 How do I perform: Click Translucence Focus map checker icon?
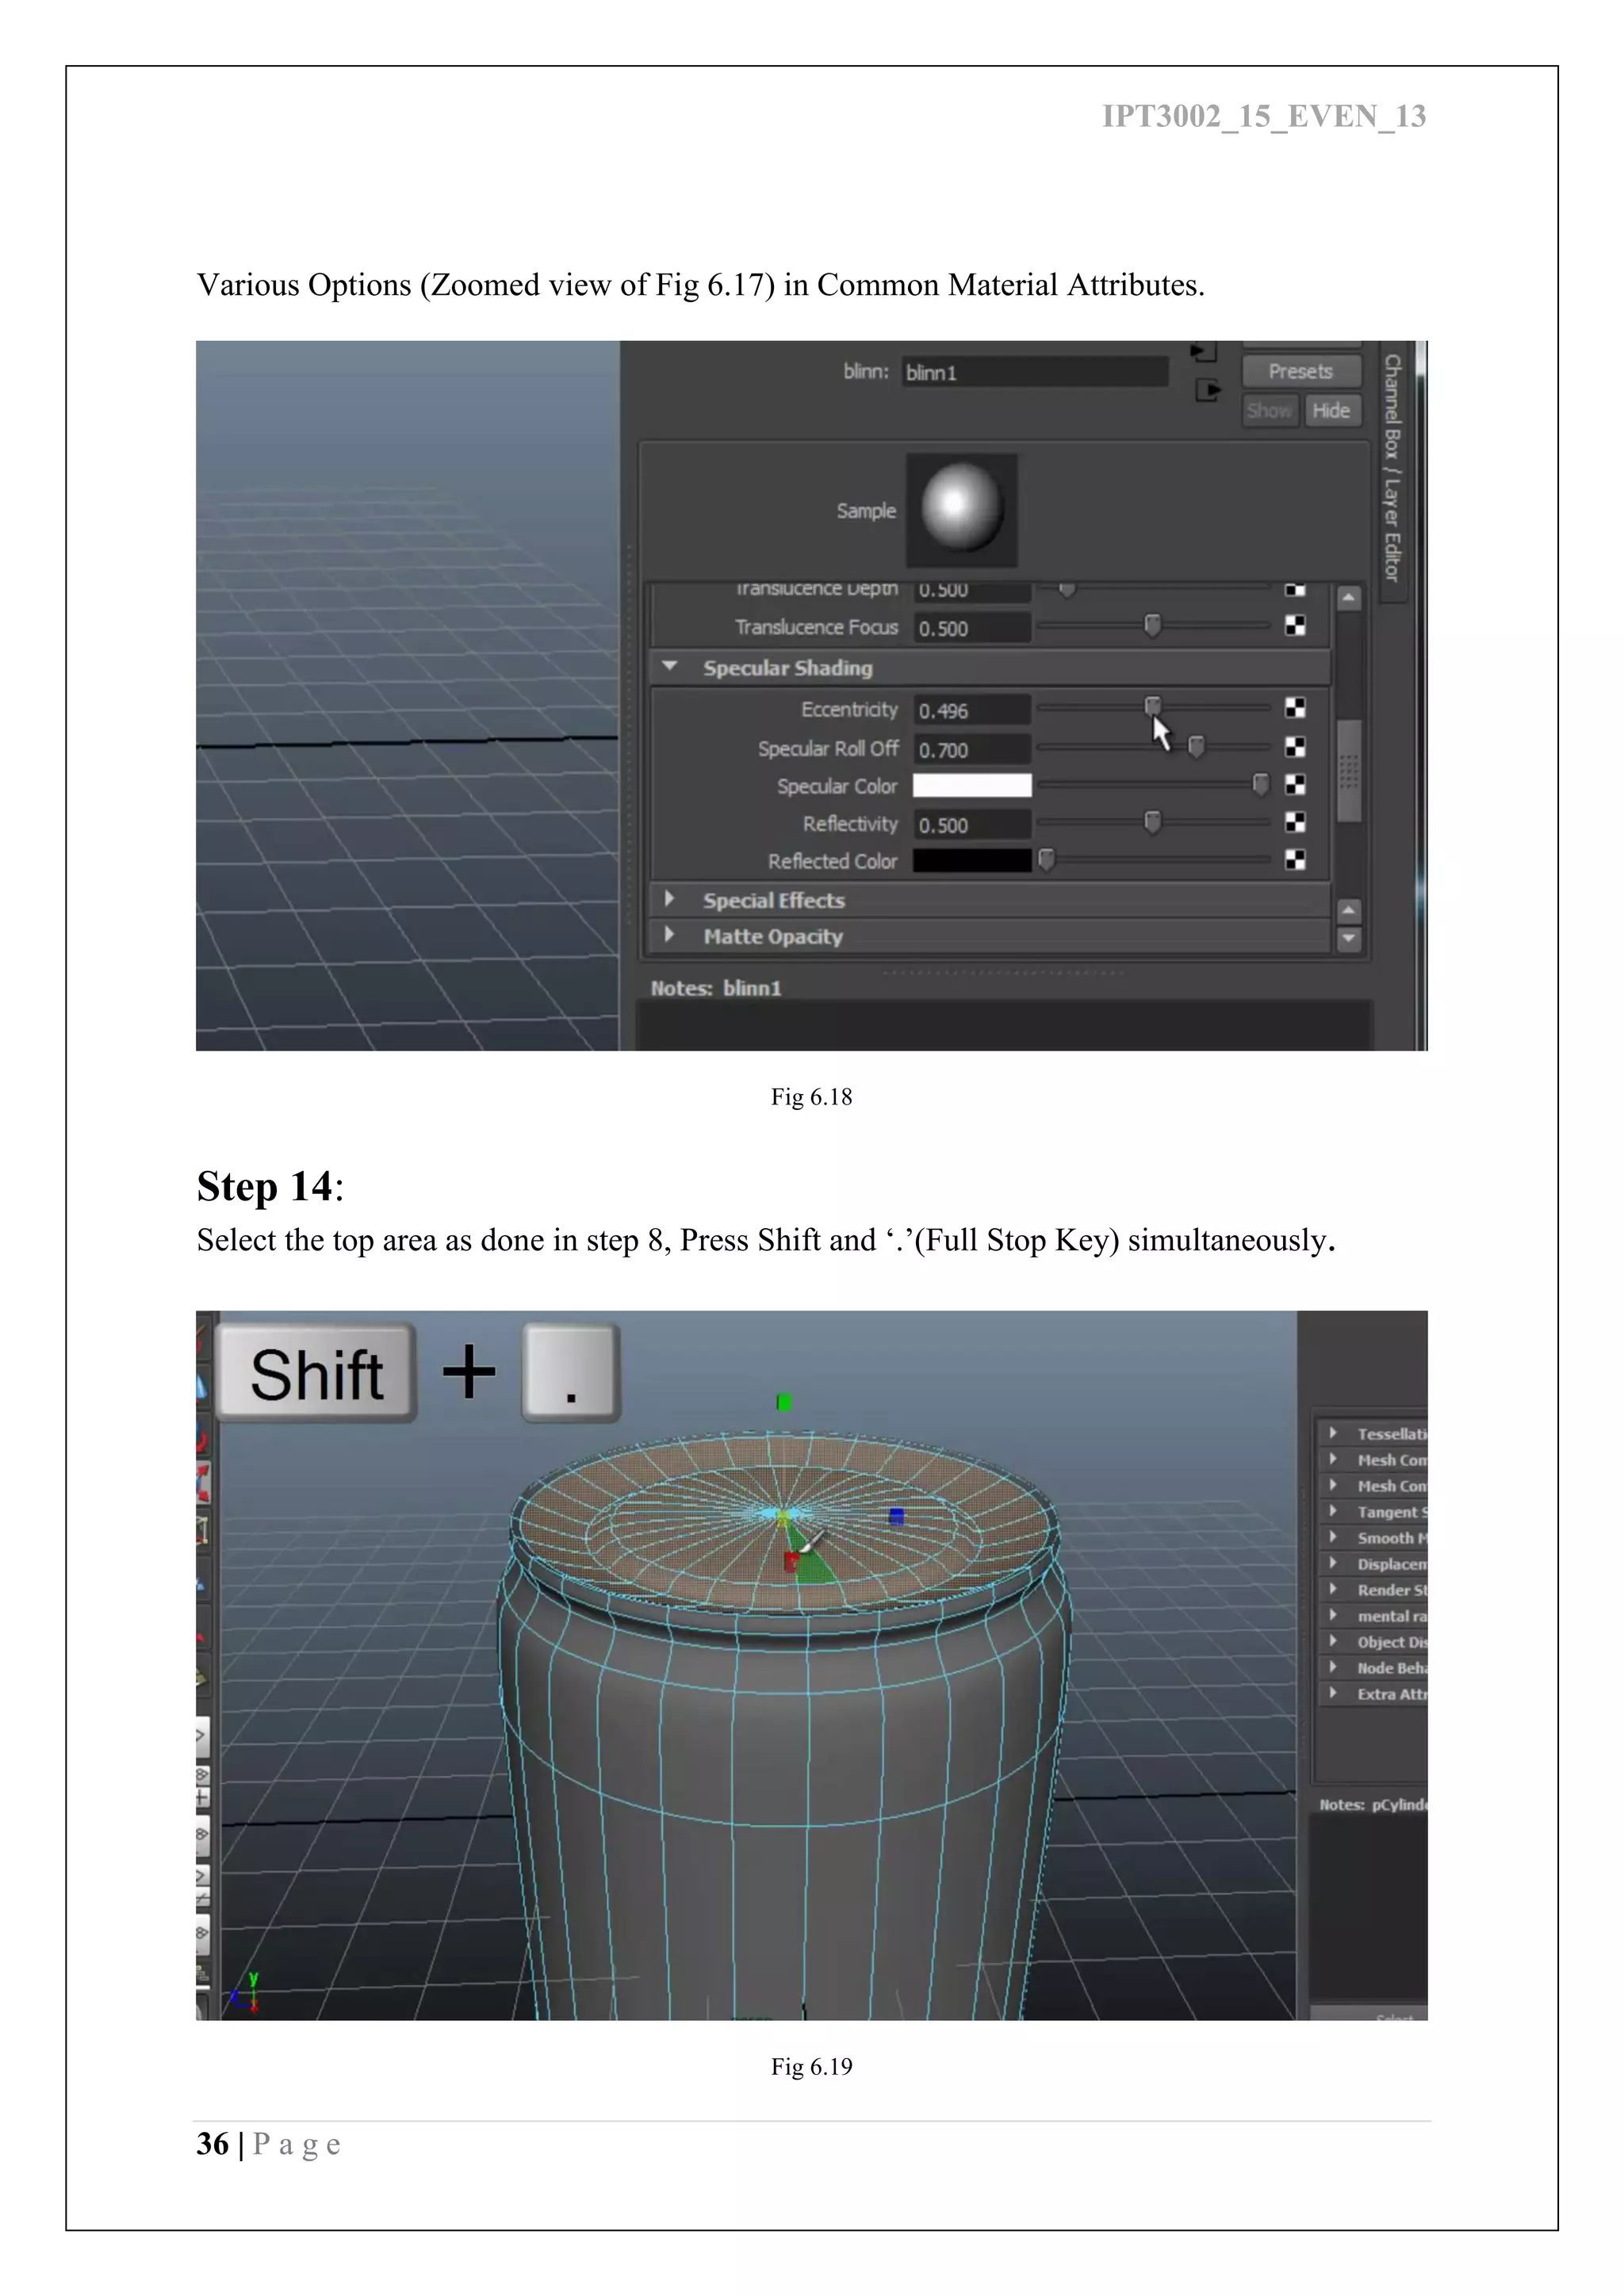[x=1294, y=626]
